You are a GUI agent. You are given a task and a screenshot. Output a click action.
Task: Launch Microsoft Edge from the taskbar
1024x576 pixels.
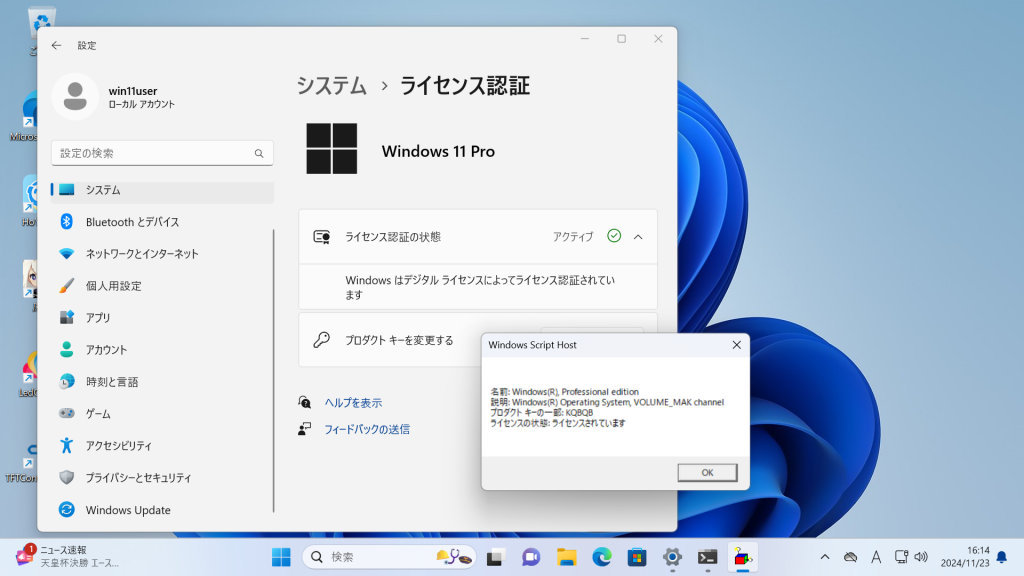click(601, 557)
